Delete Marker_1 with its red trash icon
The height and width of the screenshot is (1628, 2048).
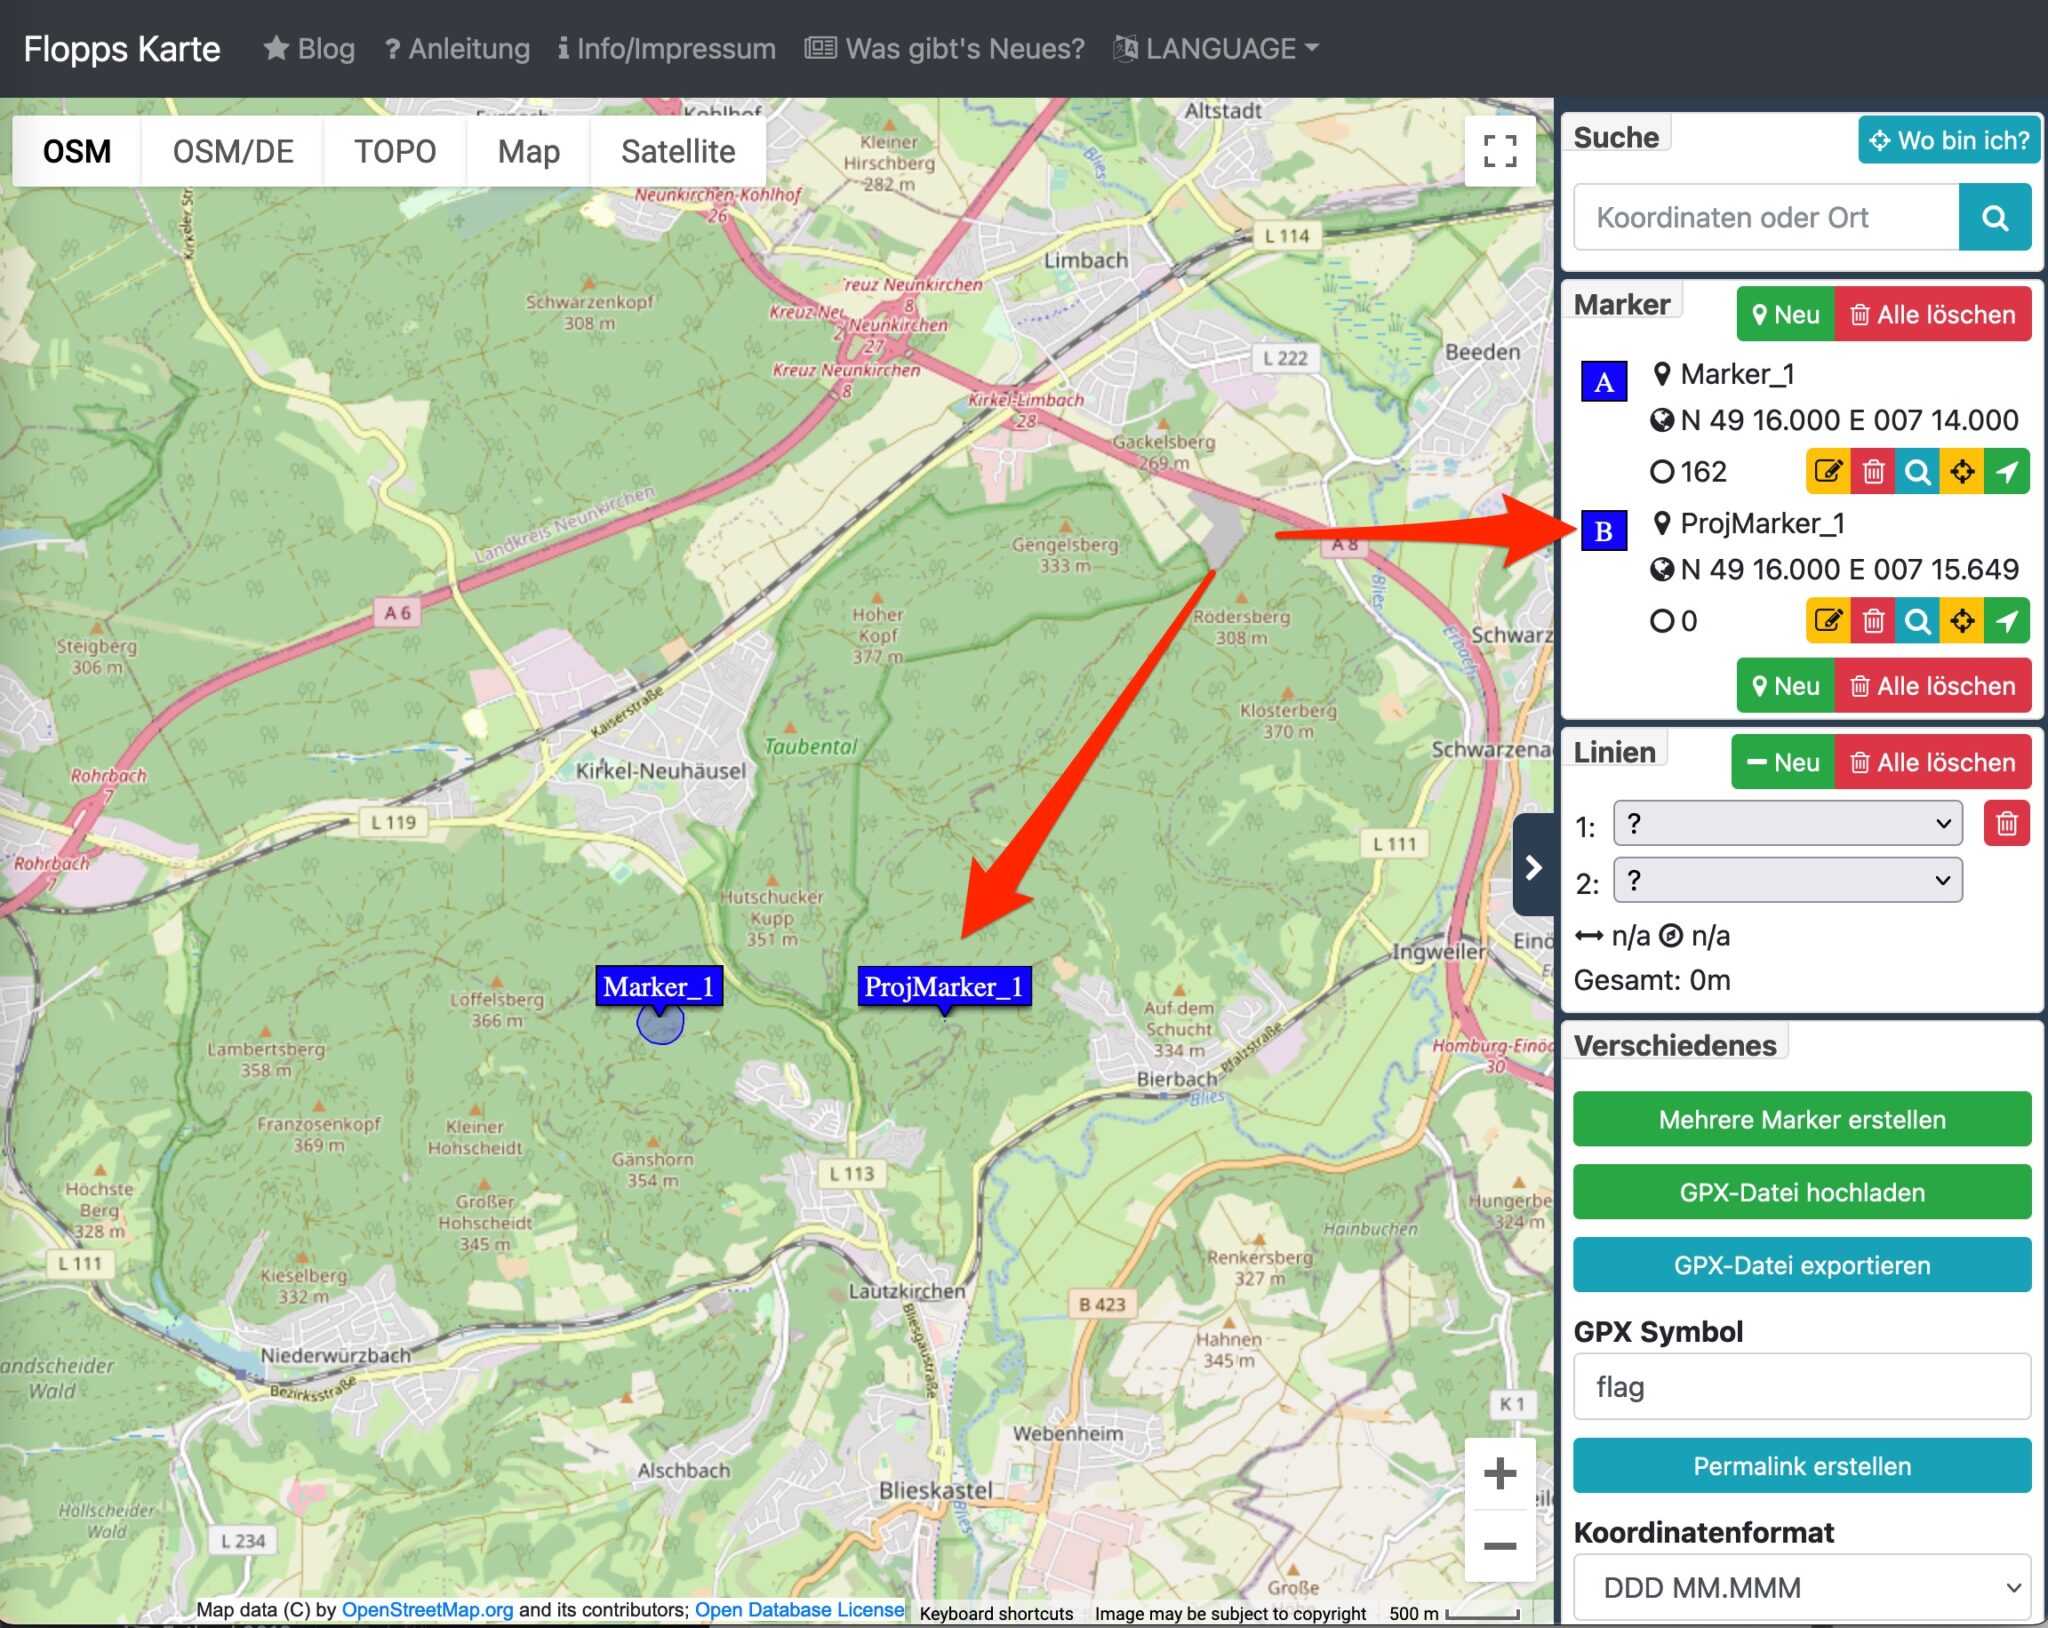1873,471
